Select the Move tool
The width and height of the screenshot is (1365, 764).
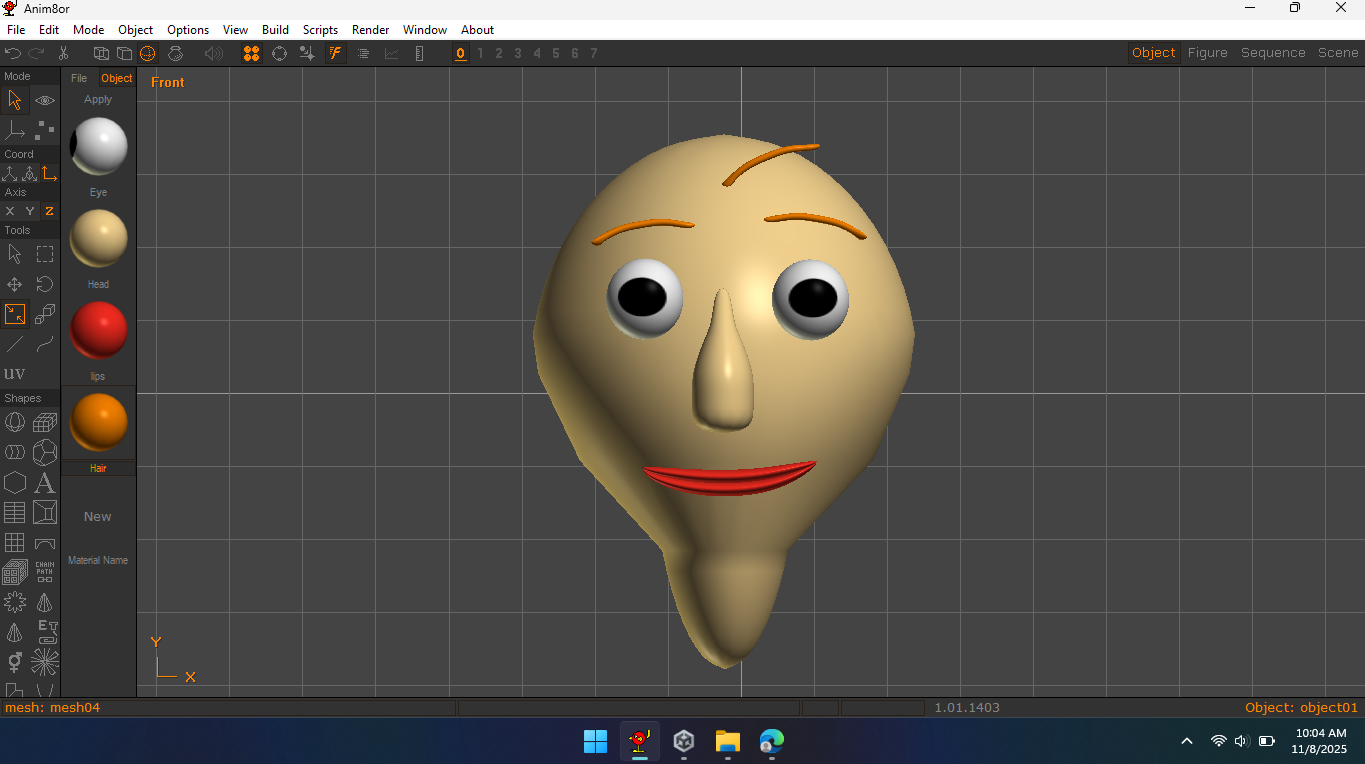(x=15, y=285)
